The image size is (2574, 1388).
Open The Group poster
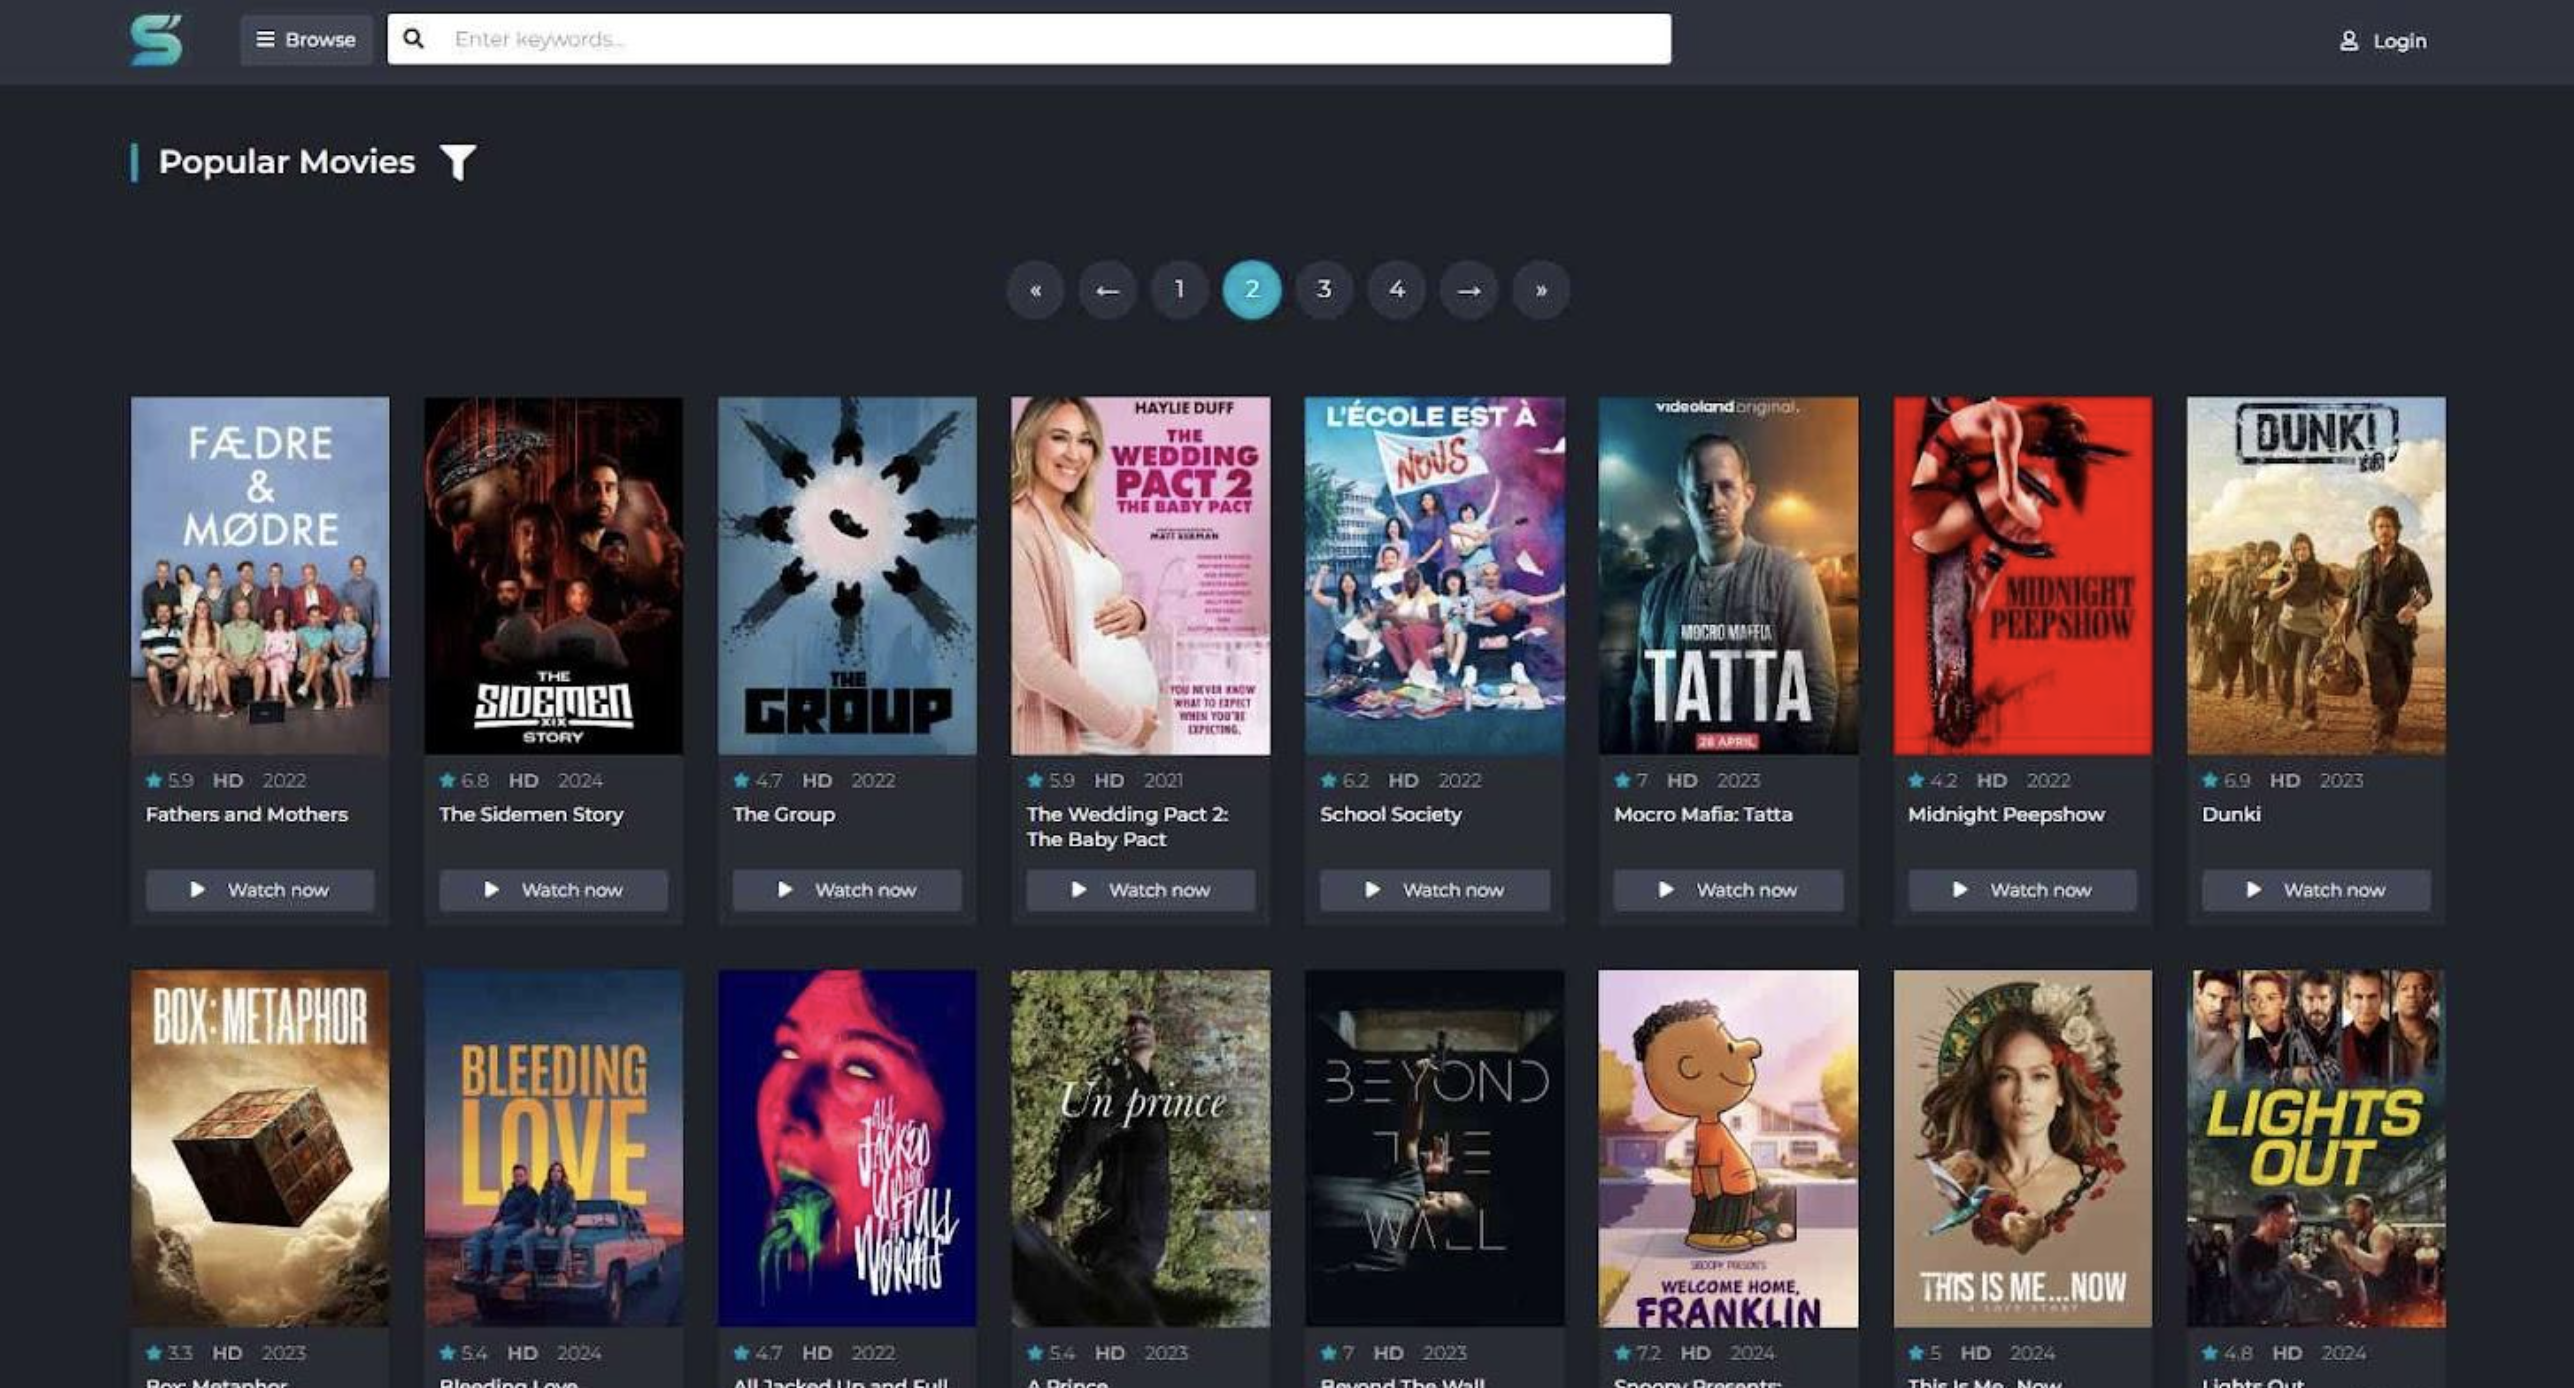coord(847,576)
